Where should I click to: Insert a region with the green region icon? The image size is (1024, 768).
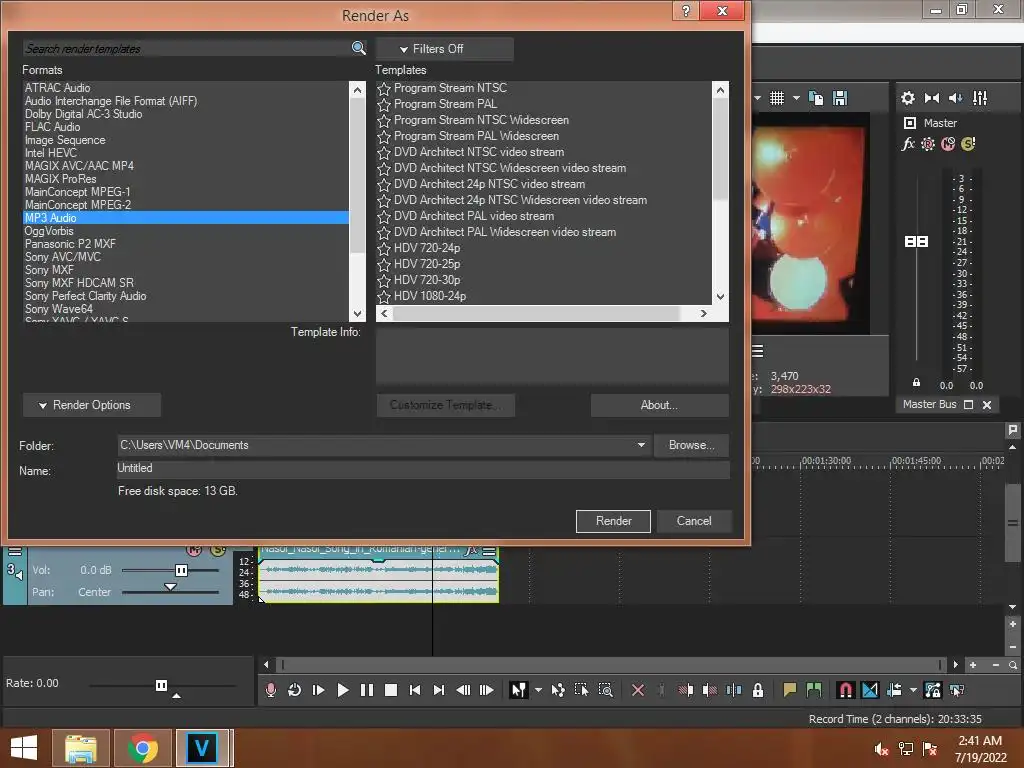814,690
